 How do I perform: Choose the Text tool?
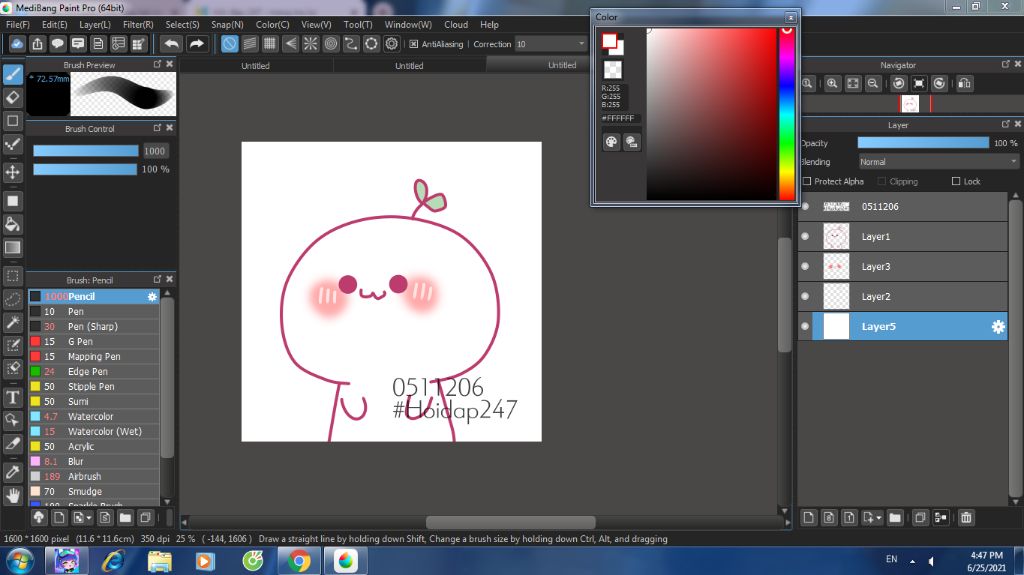[x=13, y=397]
